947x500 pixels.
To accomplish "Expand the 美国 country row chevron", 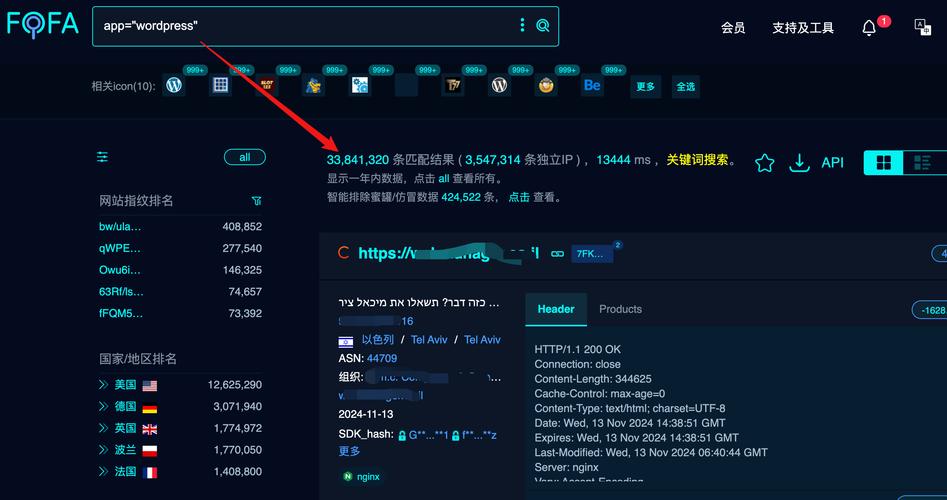I will [x=103, y=385].
